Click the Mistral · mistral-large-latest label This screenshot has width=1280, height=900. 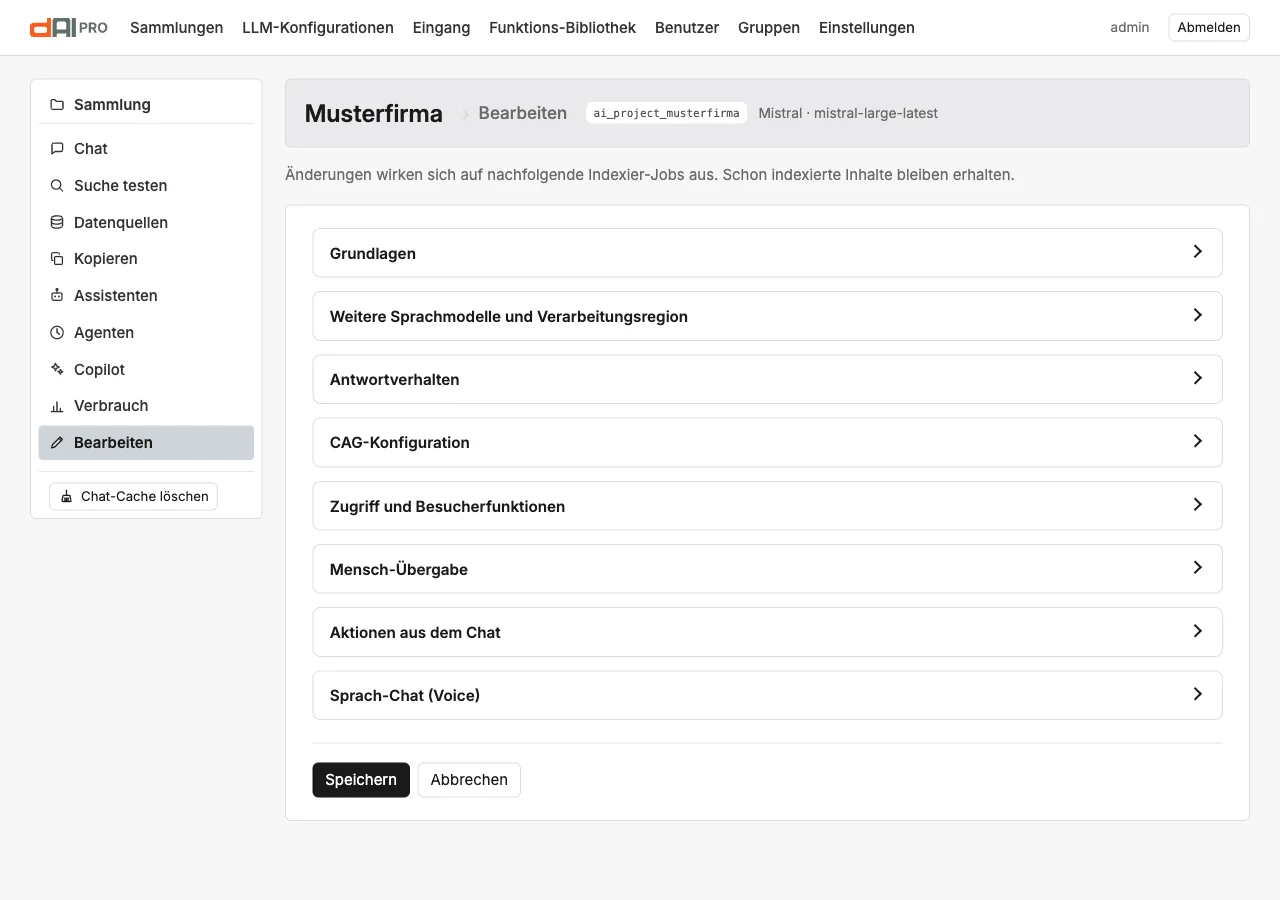(x=848, y=113)
